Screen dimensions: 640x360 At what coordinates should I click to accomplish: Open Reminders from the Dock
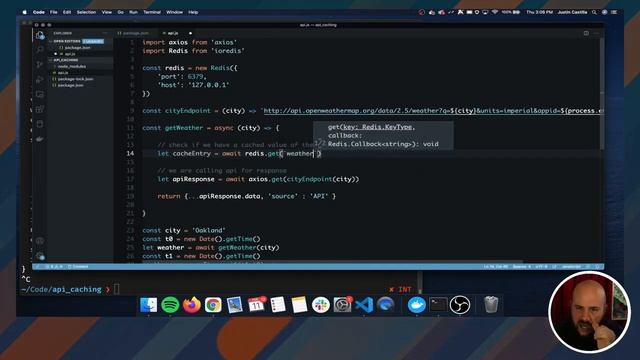[x=278, y=304]
